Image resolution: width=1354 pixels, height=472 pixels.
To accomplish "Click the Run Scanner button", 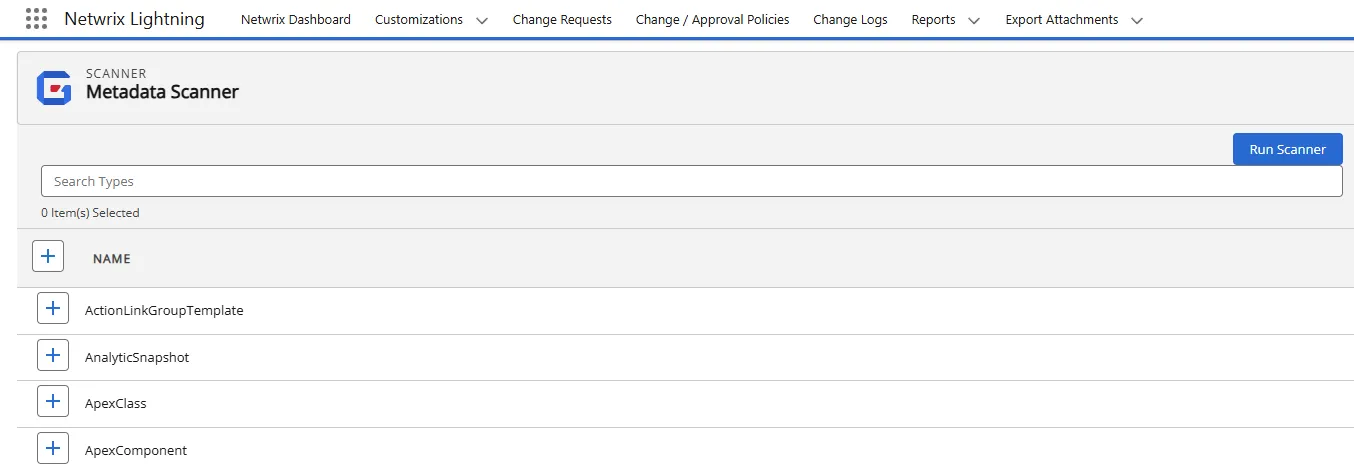I will 1287,149.
